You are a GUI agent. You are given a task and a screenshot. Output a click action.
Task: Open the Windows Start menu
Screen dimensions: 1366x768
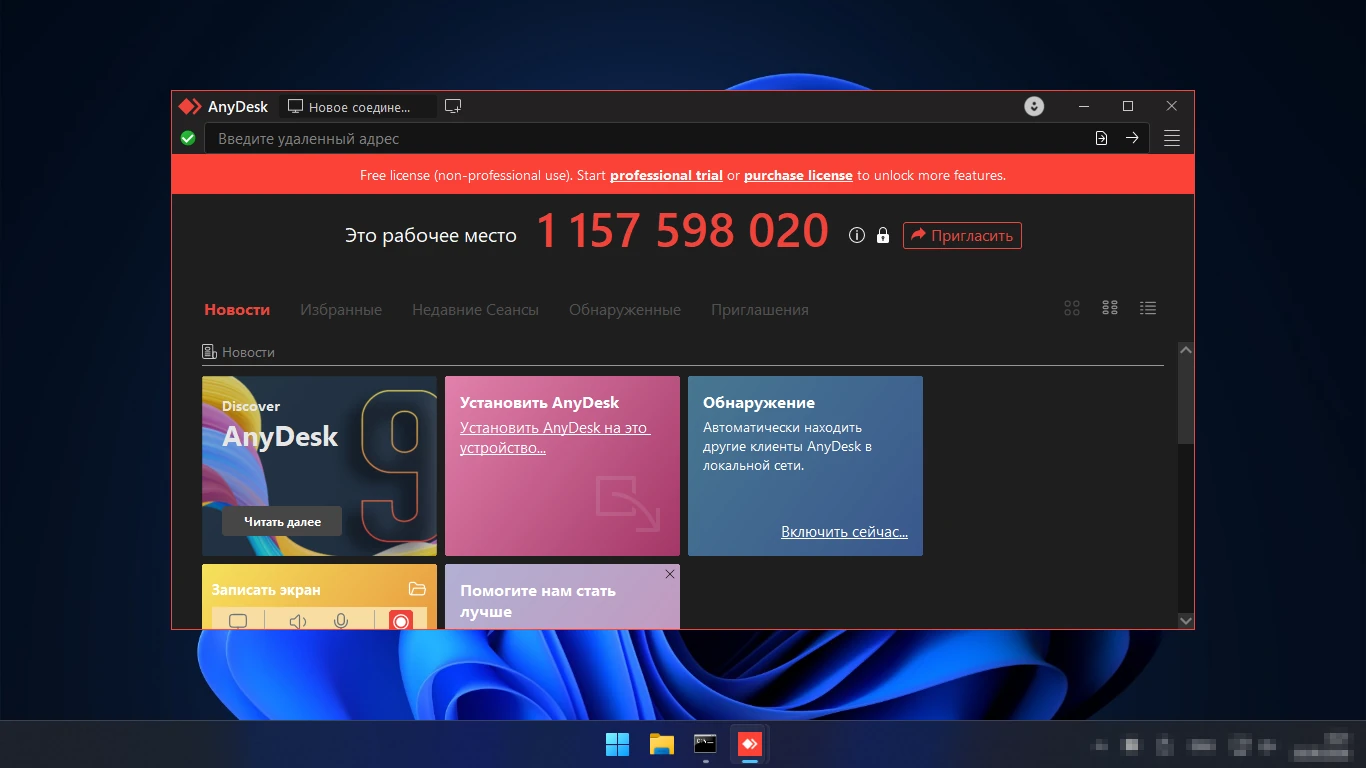tap(617, 744)
